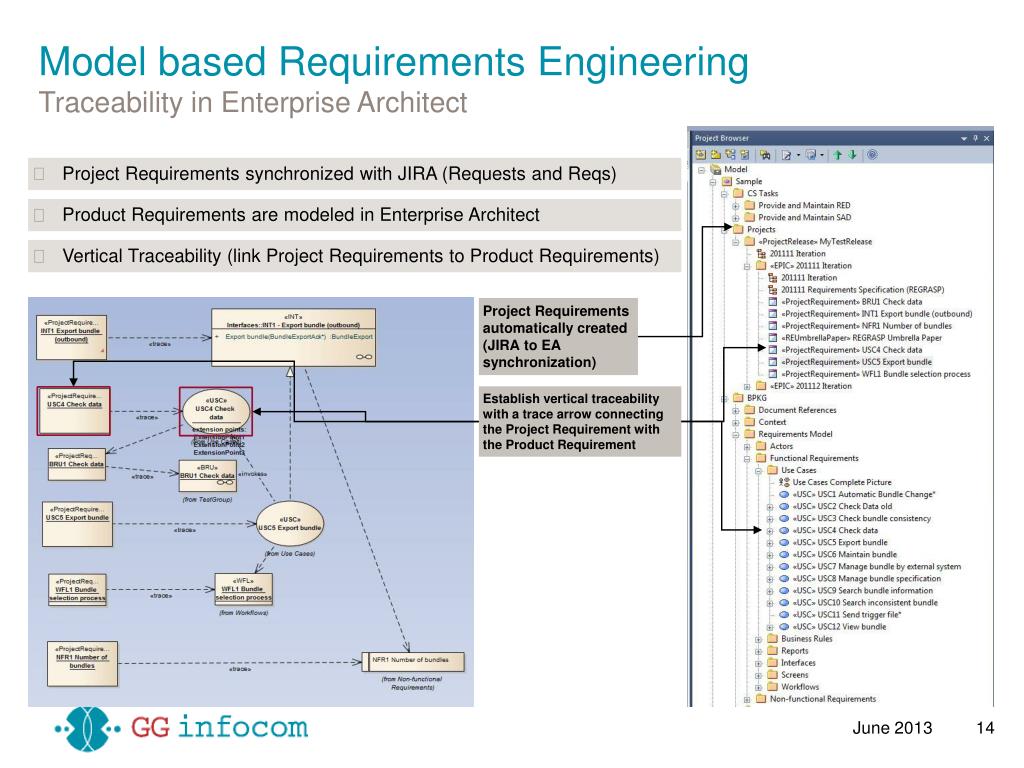Click the USC5 Export bundle ellipse in diagram

tap(290, 524)
